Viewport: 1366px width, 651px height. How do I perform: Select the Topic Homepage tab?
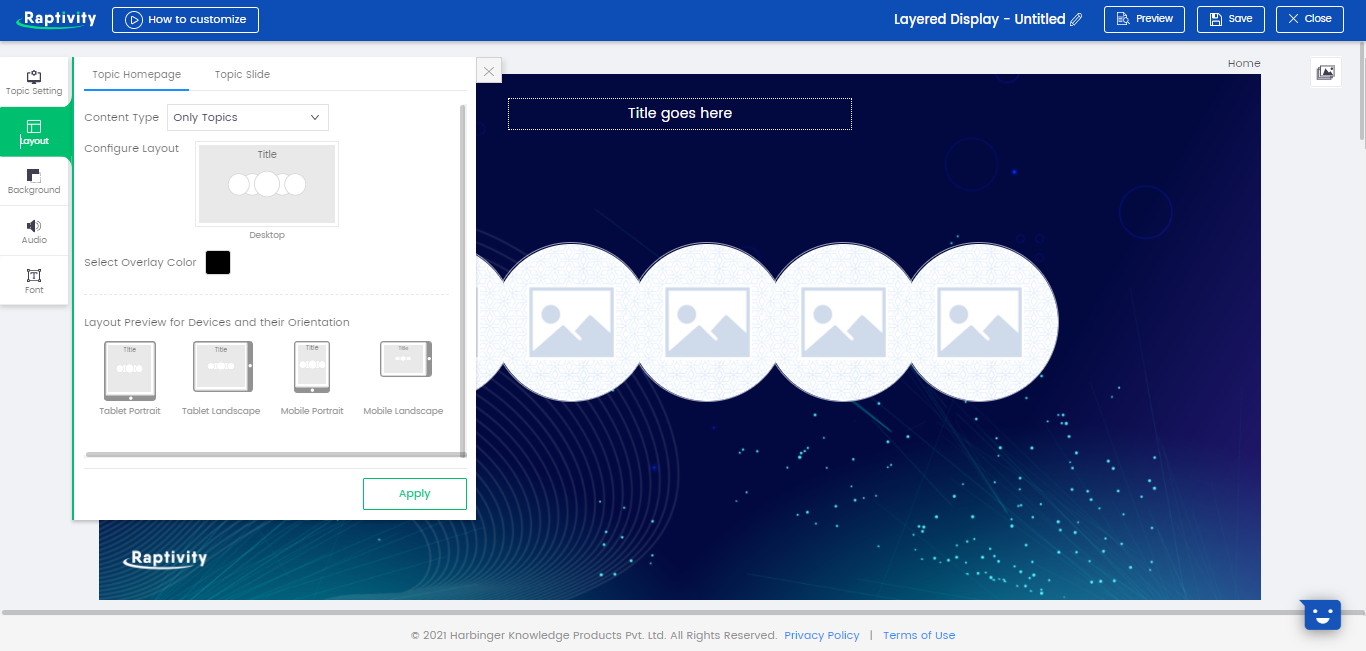tap(136, 74)
